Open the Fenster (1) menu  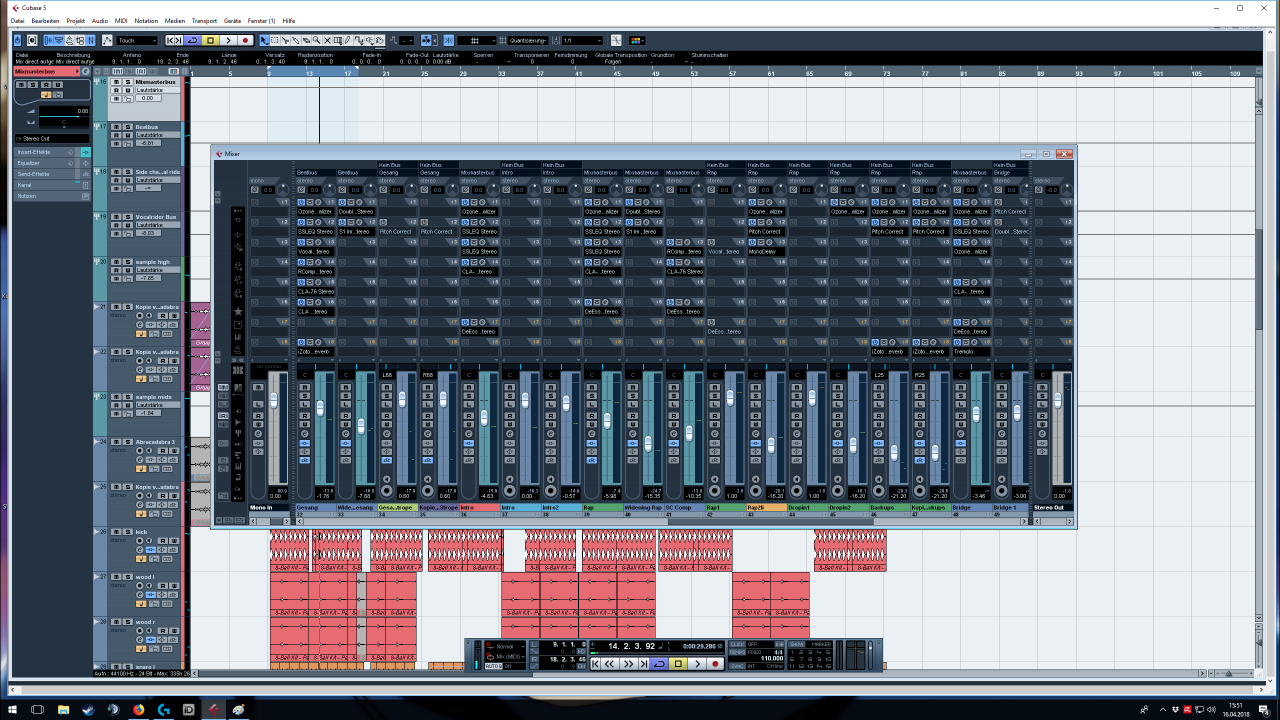pos(262,20)
